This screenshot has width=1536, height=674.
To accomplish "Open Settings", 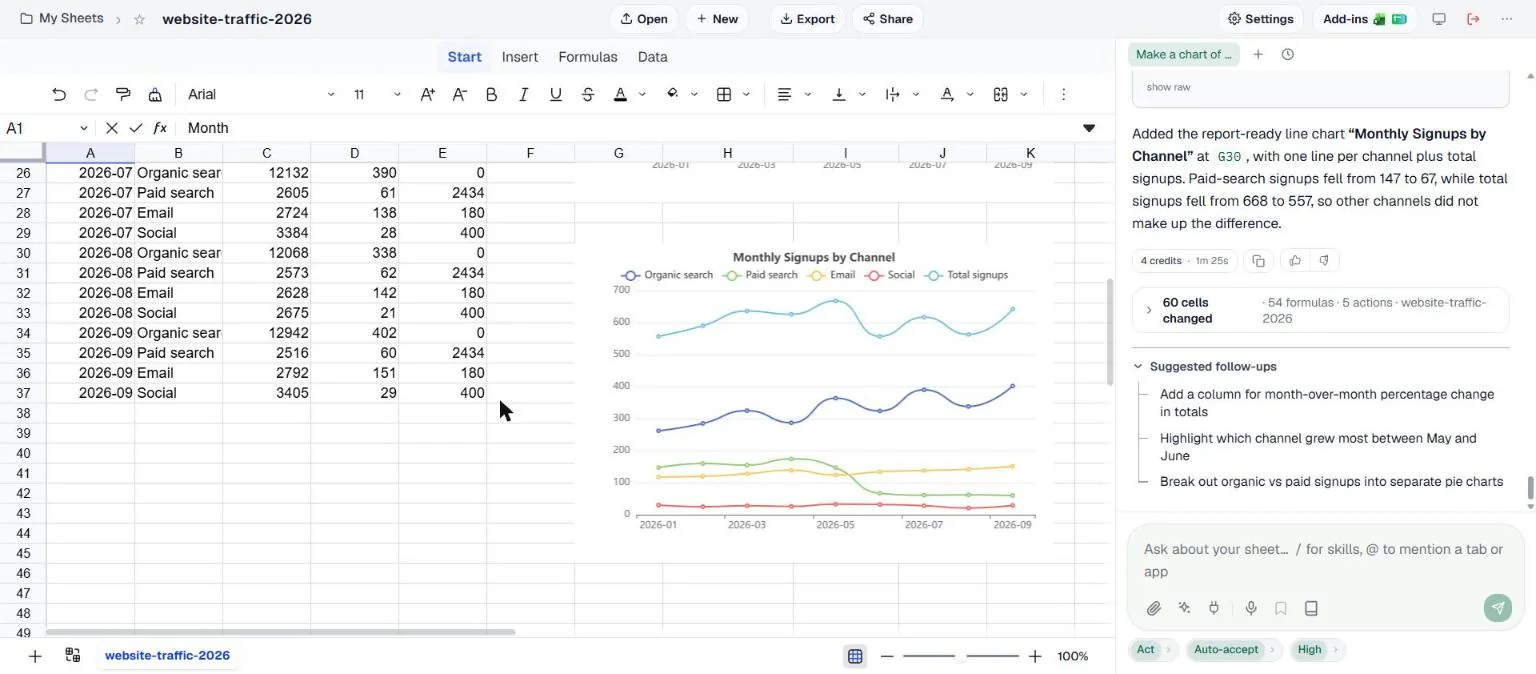I will pos(1260,19).
